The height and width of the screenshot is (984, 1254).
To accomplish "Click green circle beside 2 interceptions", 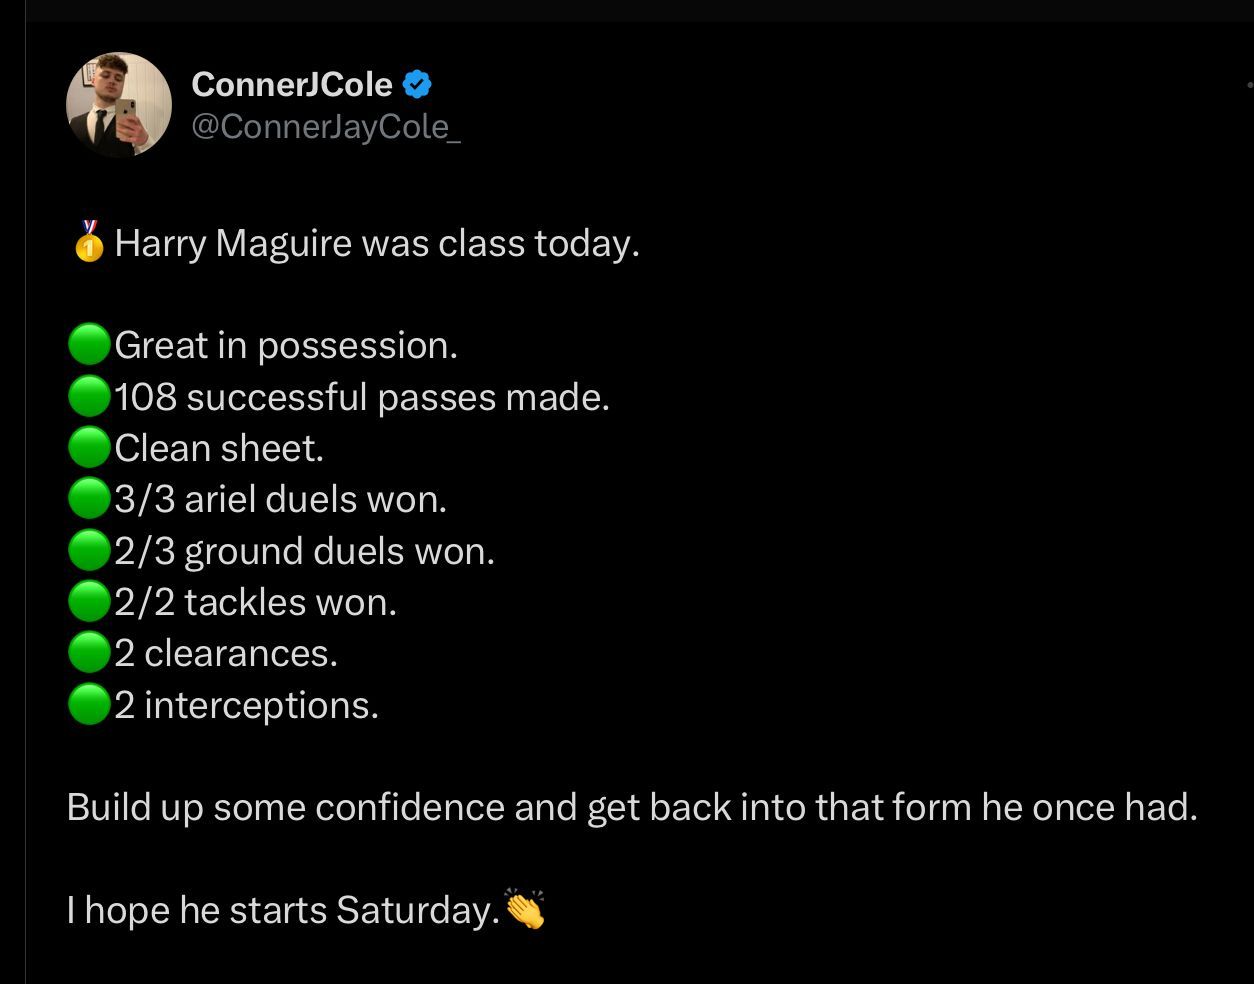I will point(89,705).
